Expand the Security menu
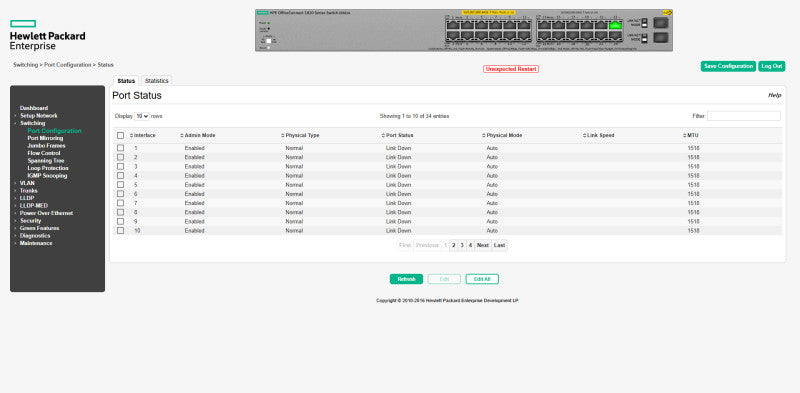 (31, 221)
